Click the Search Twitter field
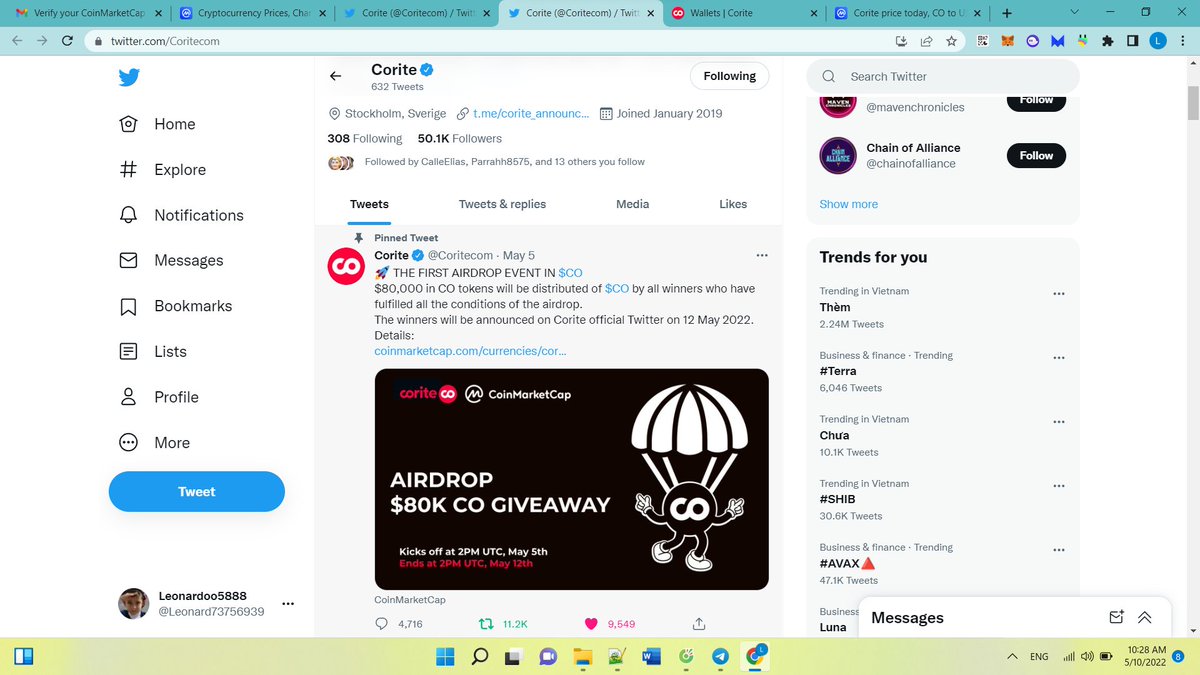 [943, 76]
